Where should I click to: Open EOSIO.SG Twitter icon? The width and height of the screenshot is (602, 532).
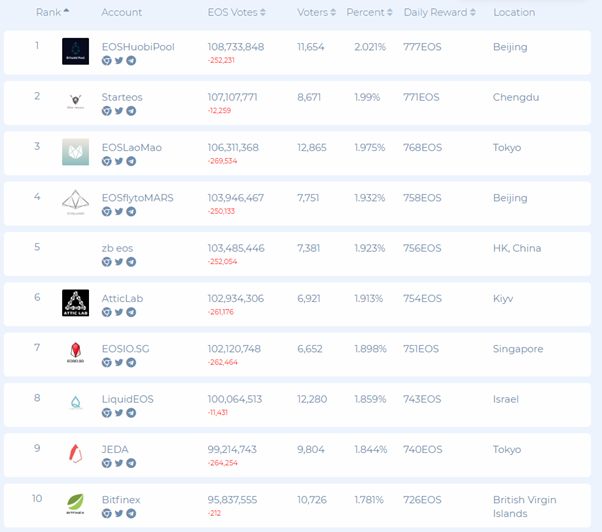(119, 362)
